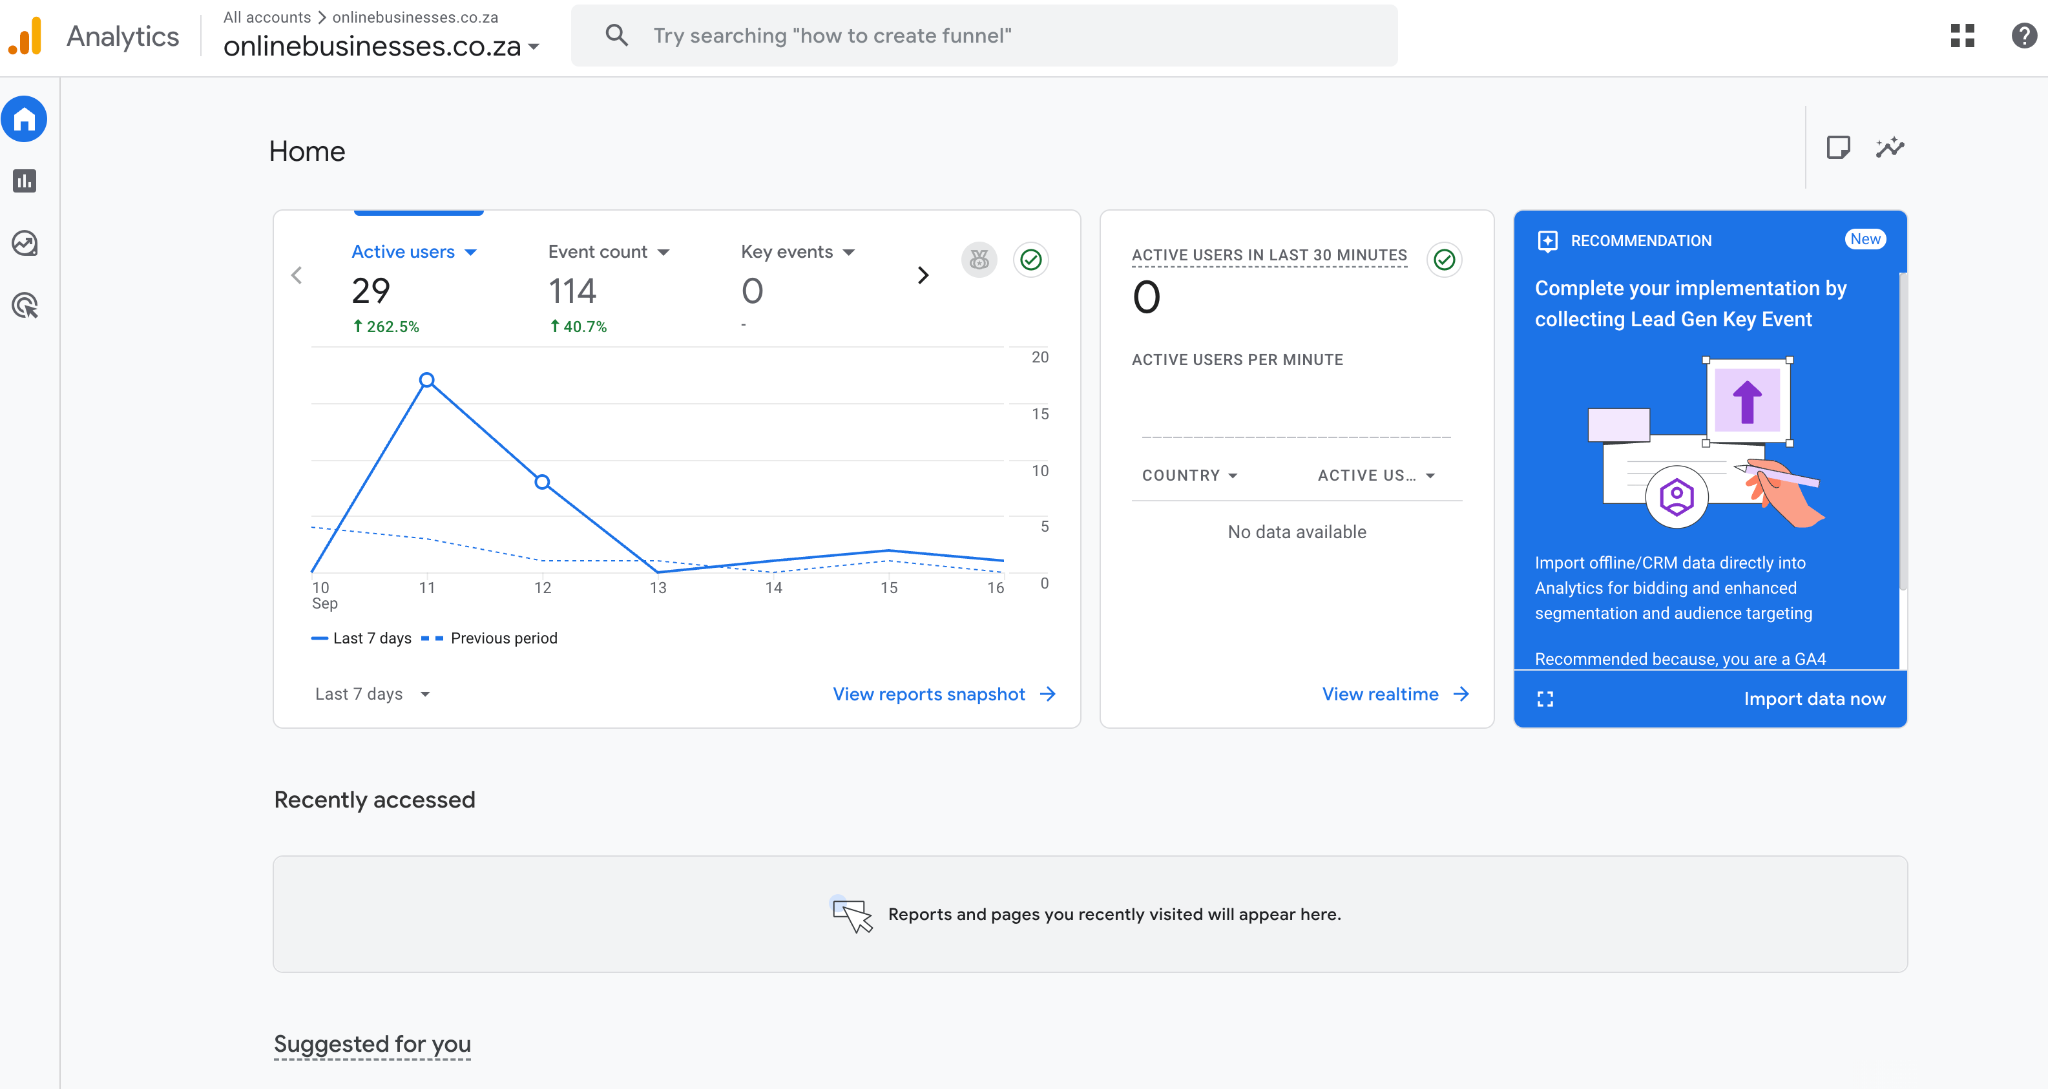The width and height of the screenshot is (2048, 1089).
Task: Click the customize note icon beside Insights
Action: coord(1838,148)
